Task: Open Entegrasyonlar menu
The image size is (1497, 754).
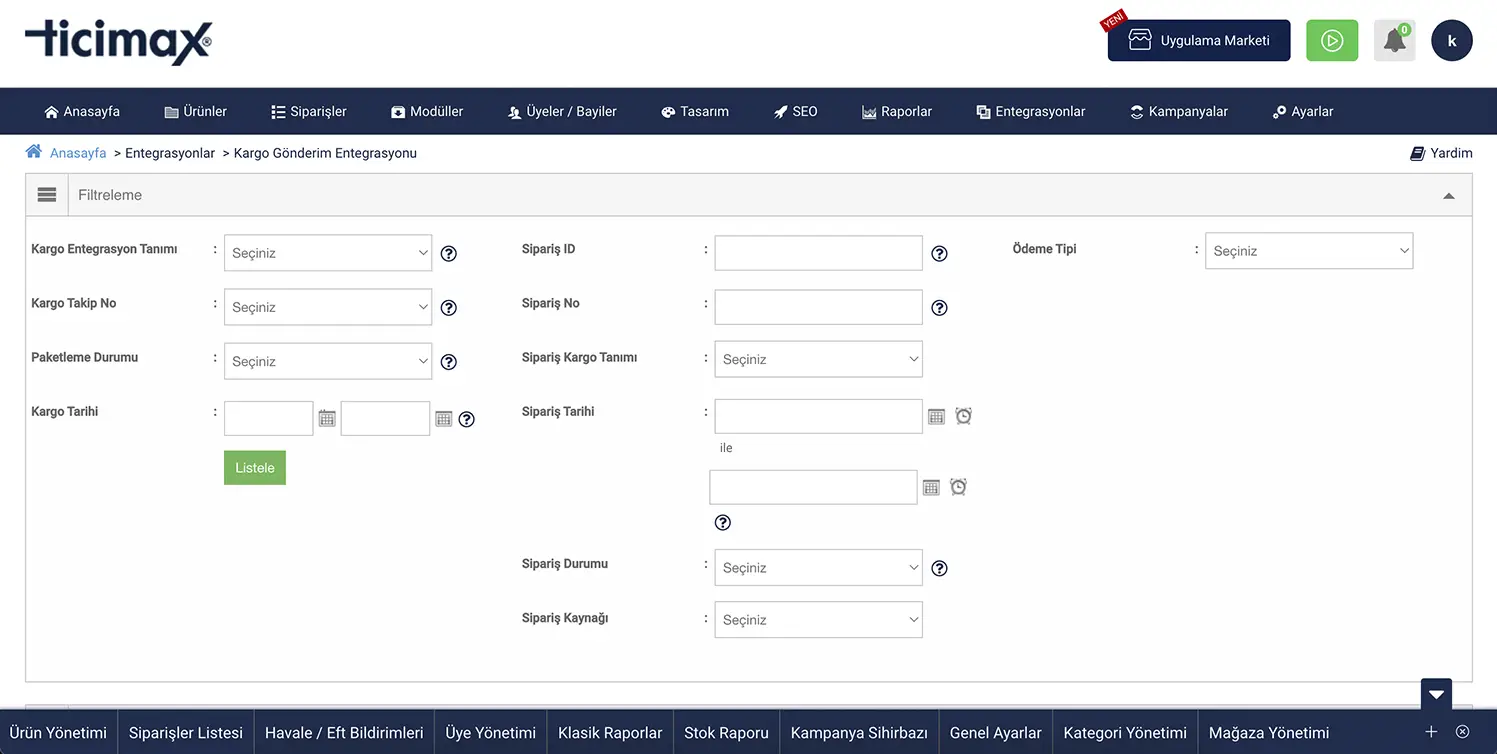Action: [x=1031, y=111]
